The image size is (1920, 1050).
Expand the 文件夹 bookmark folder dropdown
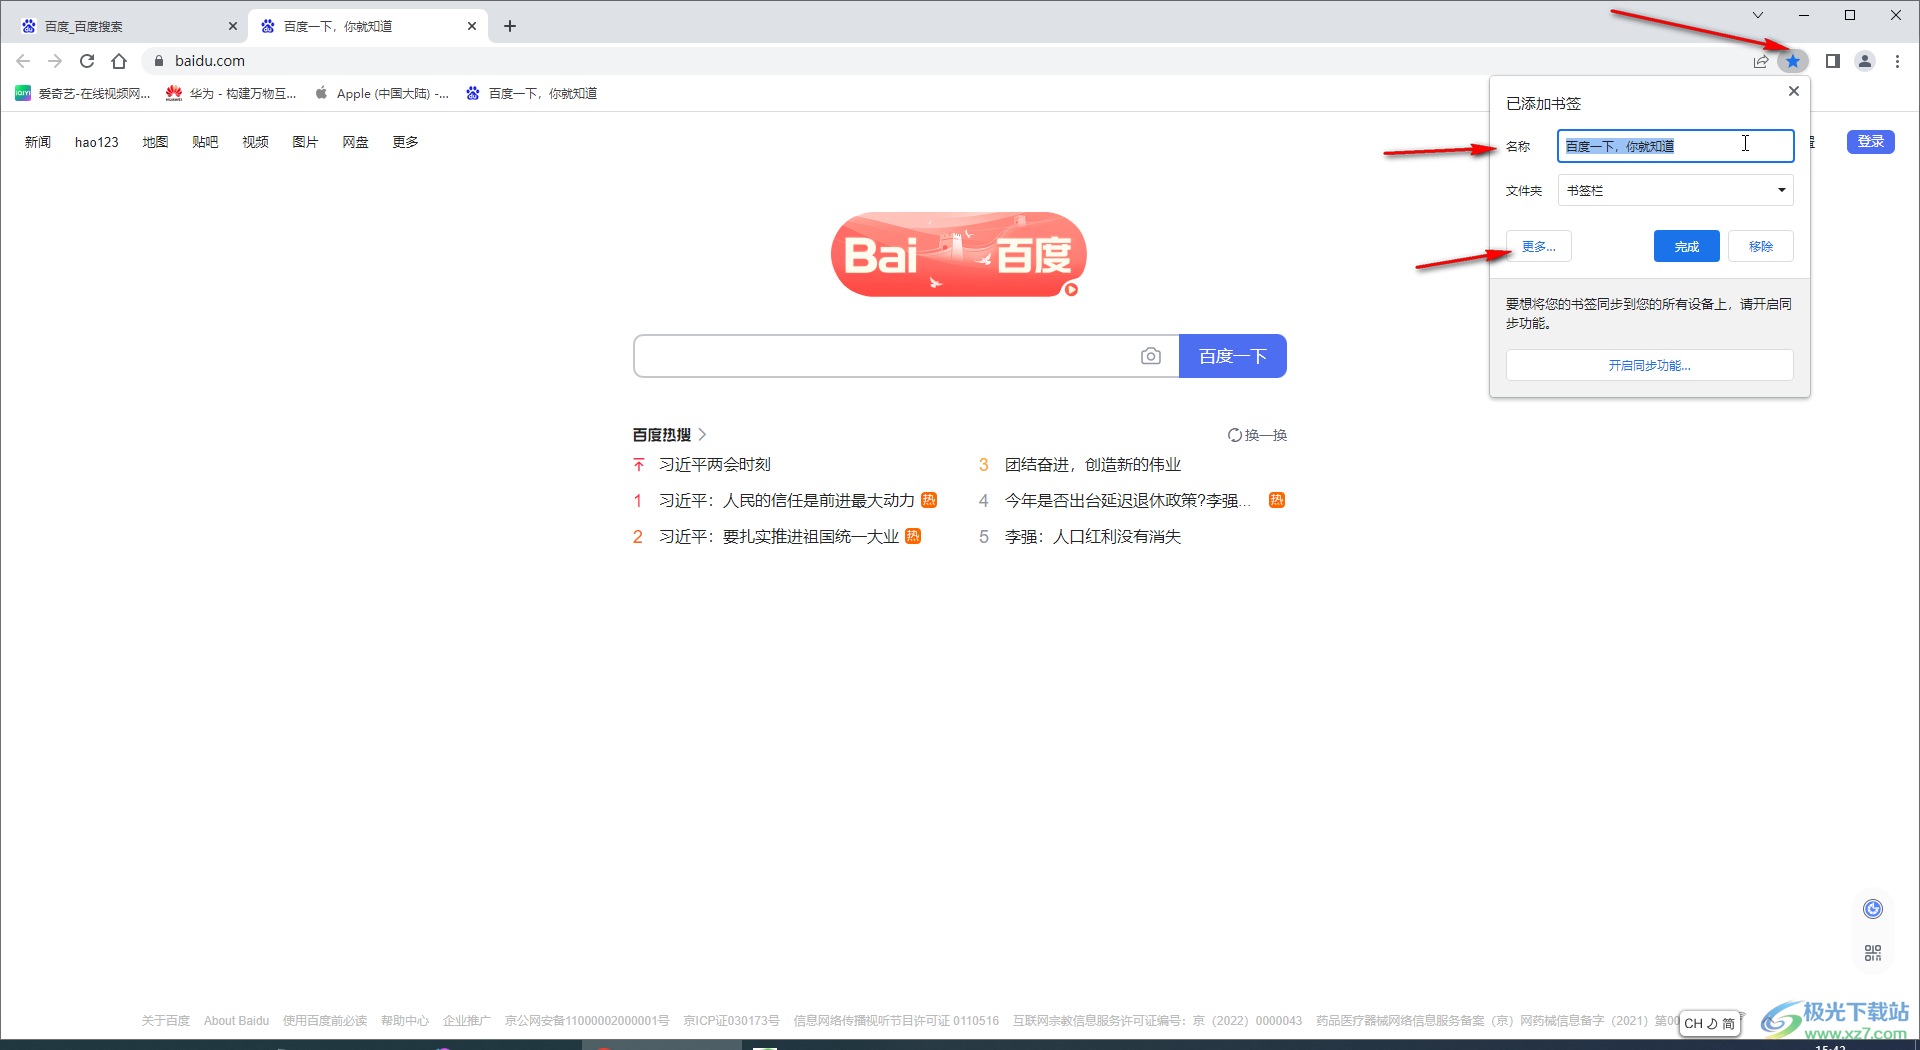pos(1675,190)
